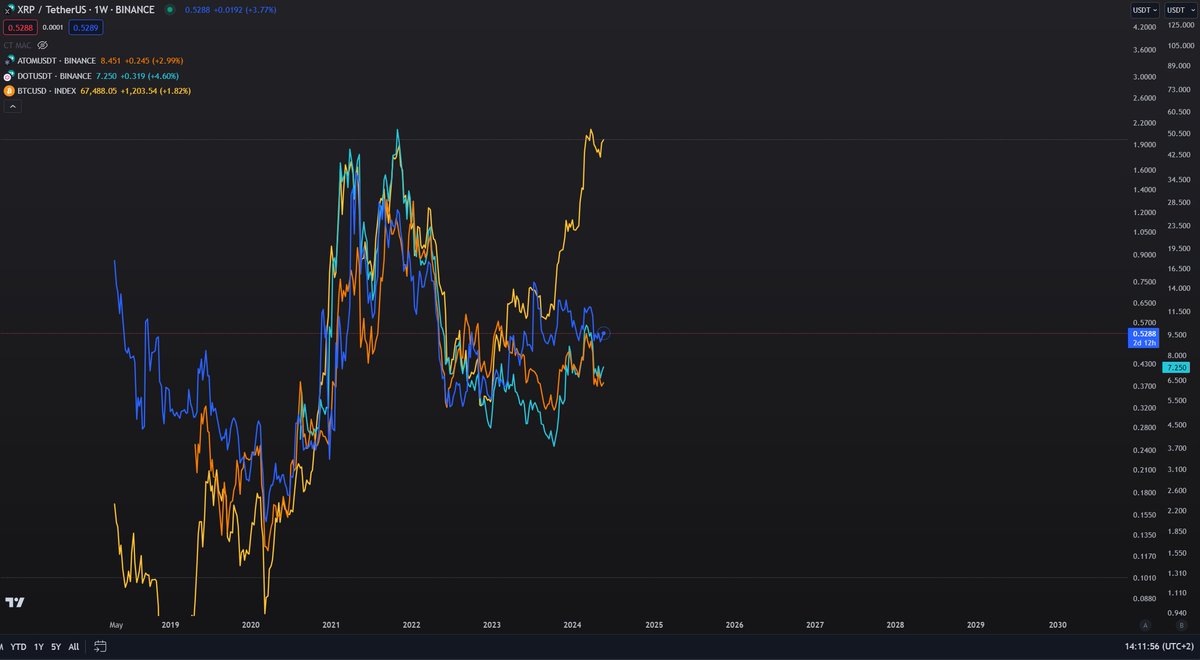Click the XRP coin logo icon

10,9
